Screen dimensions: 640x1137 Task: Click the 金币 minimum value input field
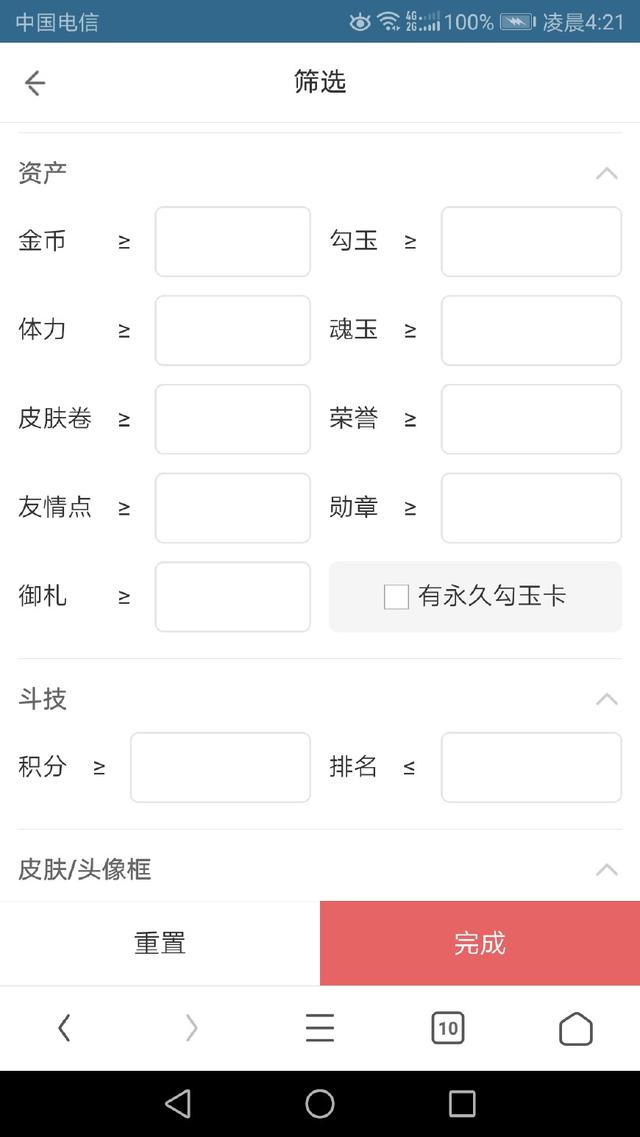click(x=232, y=241)
